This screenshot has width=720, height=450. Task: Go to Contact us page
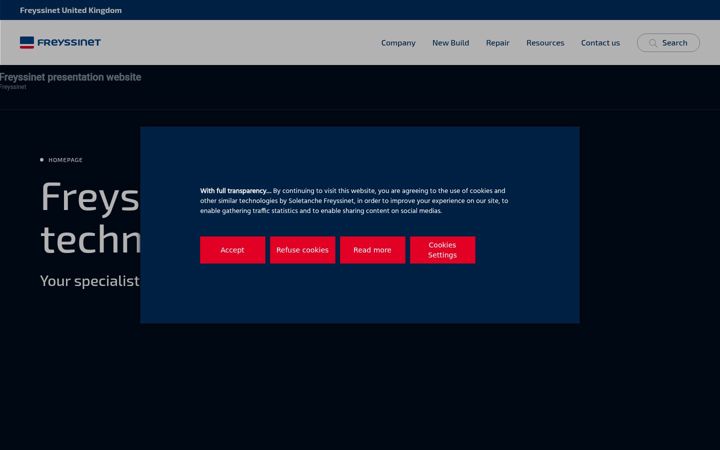[x=600, y=43]
